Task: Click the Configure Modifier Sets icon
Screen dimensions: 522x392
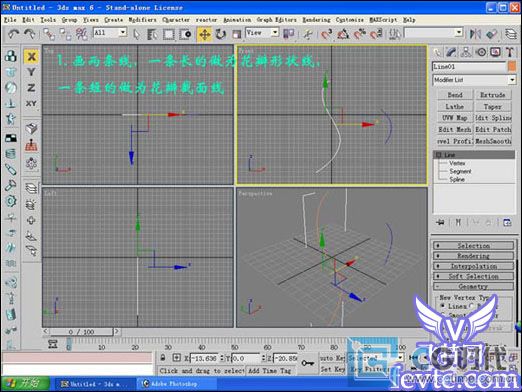Action: (x=507, y=222)
